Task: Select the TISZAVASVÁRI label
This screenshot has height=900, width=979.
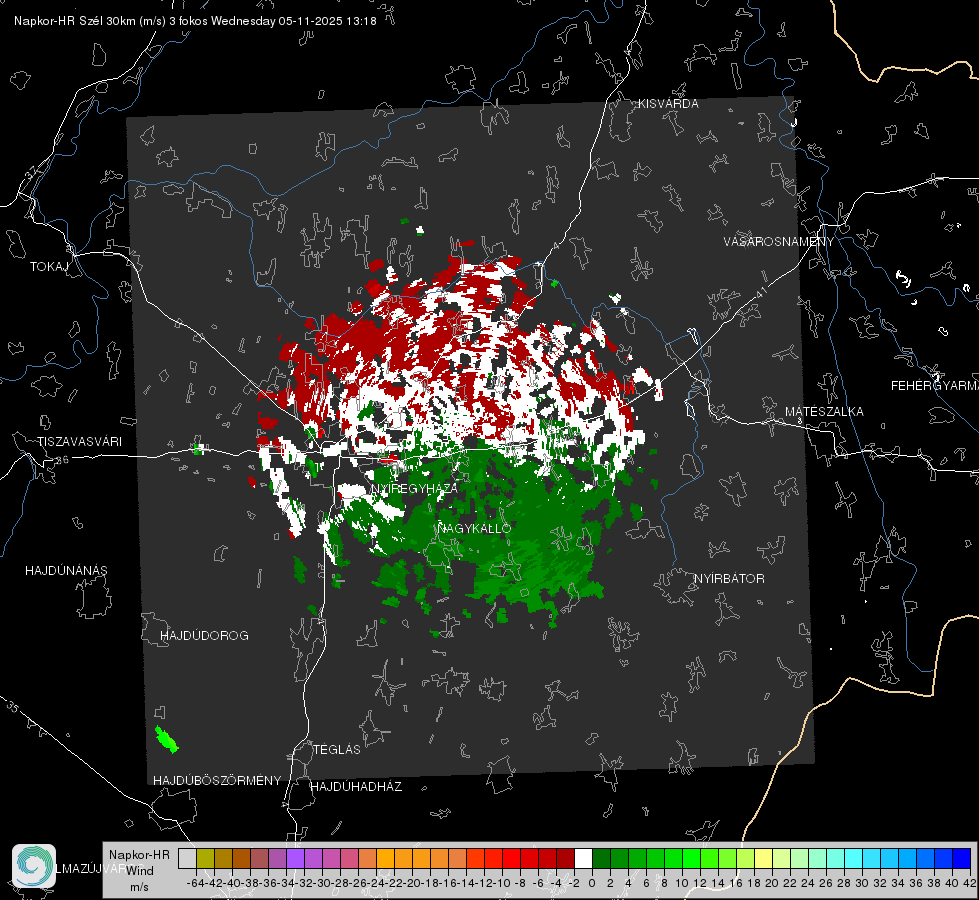Action: click(x=79, y=442)
